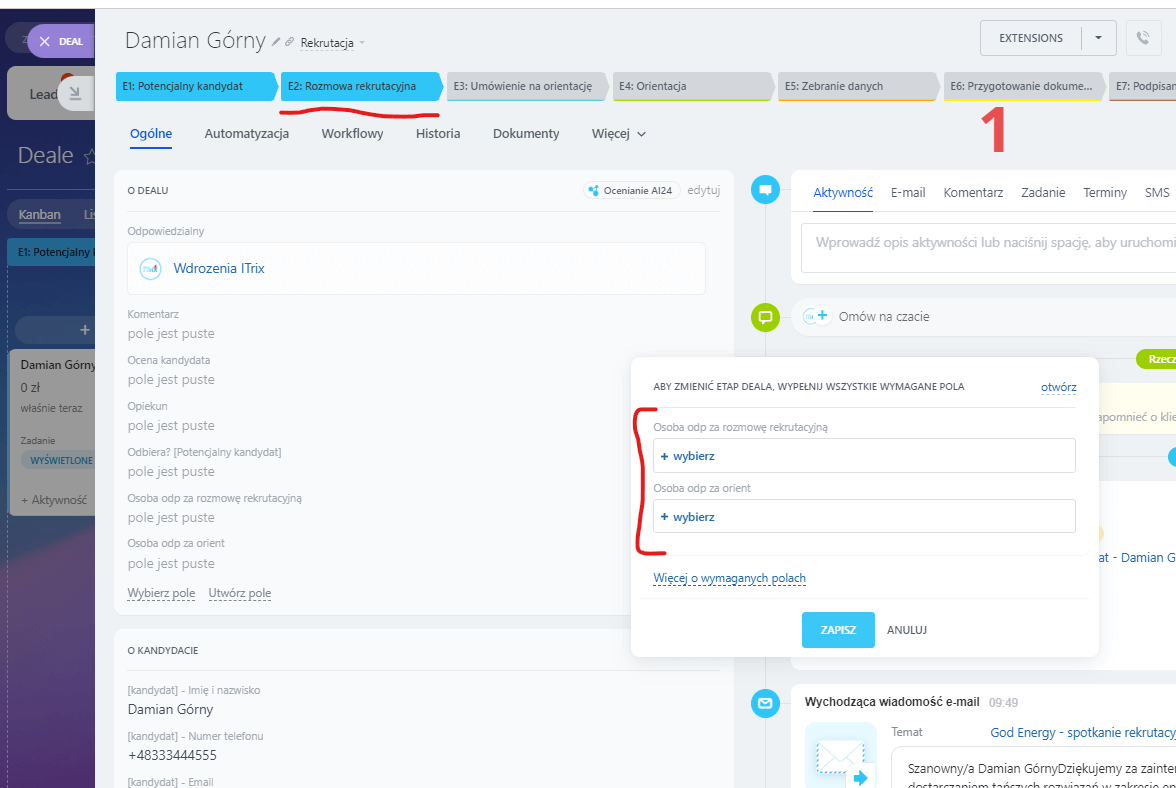Screen dimensions: 1176x788
Task: Click the plus icon next to Omów na czacie
Action: pos(823,316)
